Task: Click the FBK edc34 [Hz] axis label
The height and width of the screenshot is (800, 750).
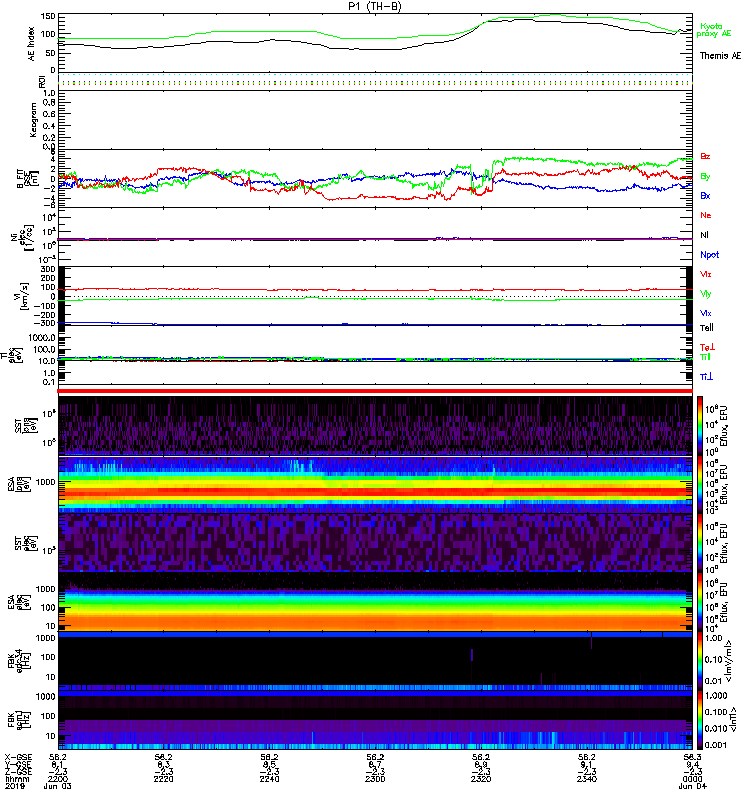Action: coord(17,659)
